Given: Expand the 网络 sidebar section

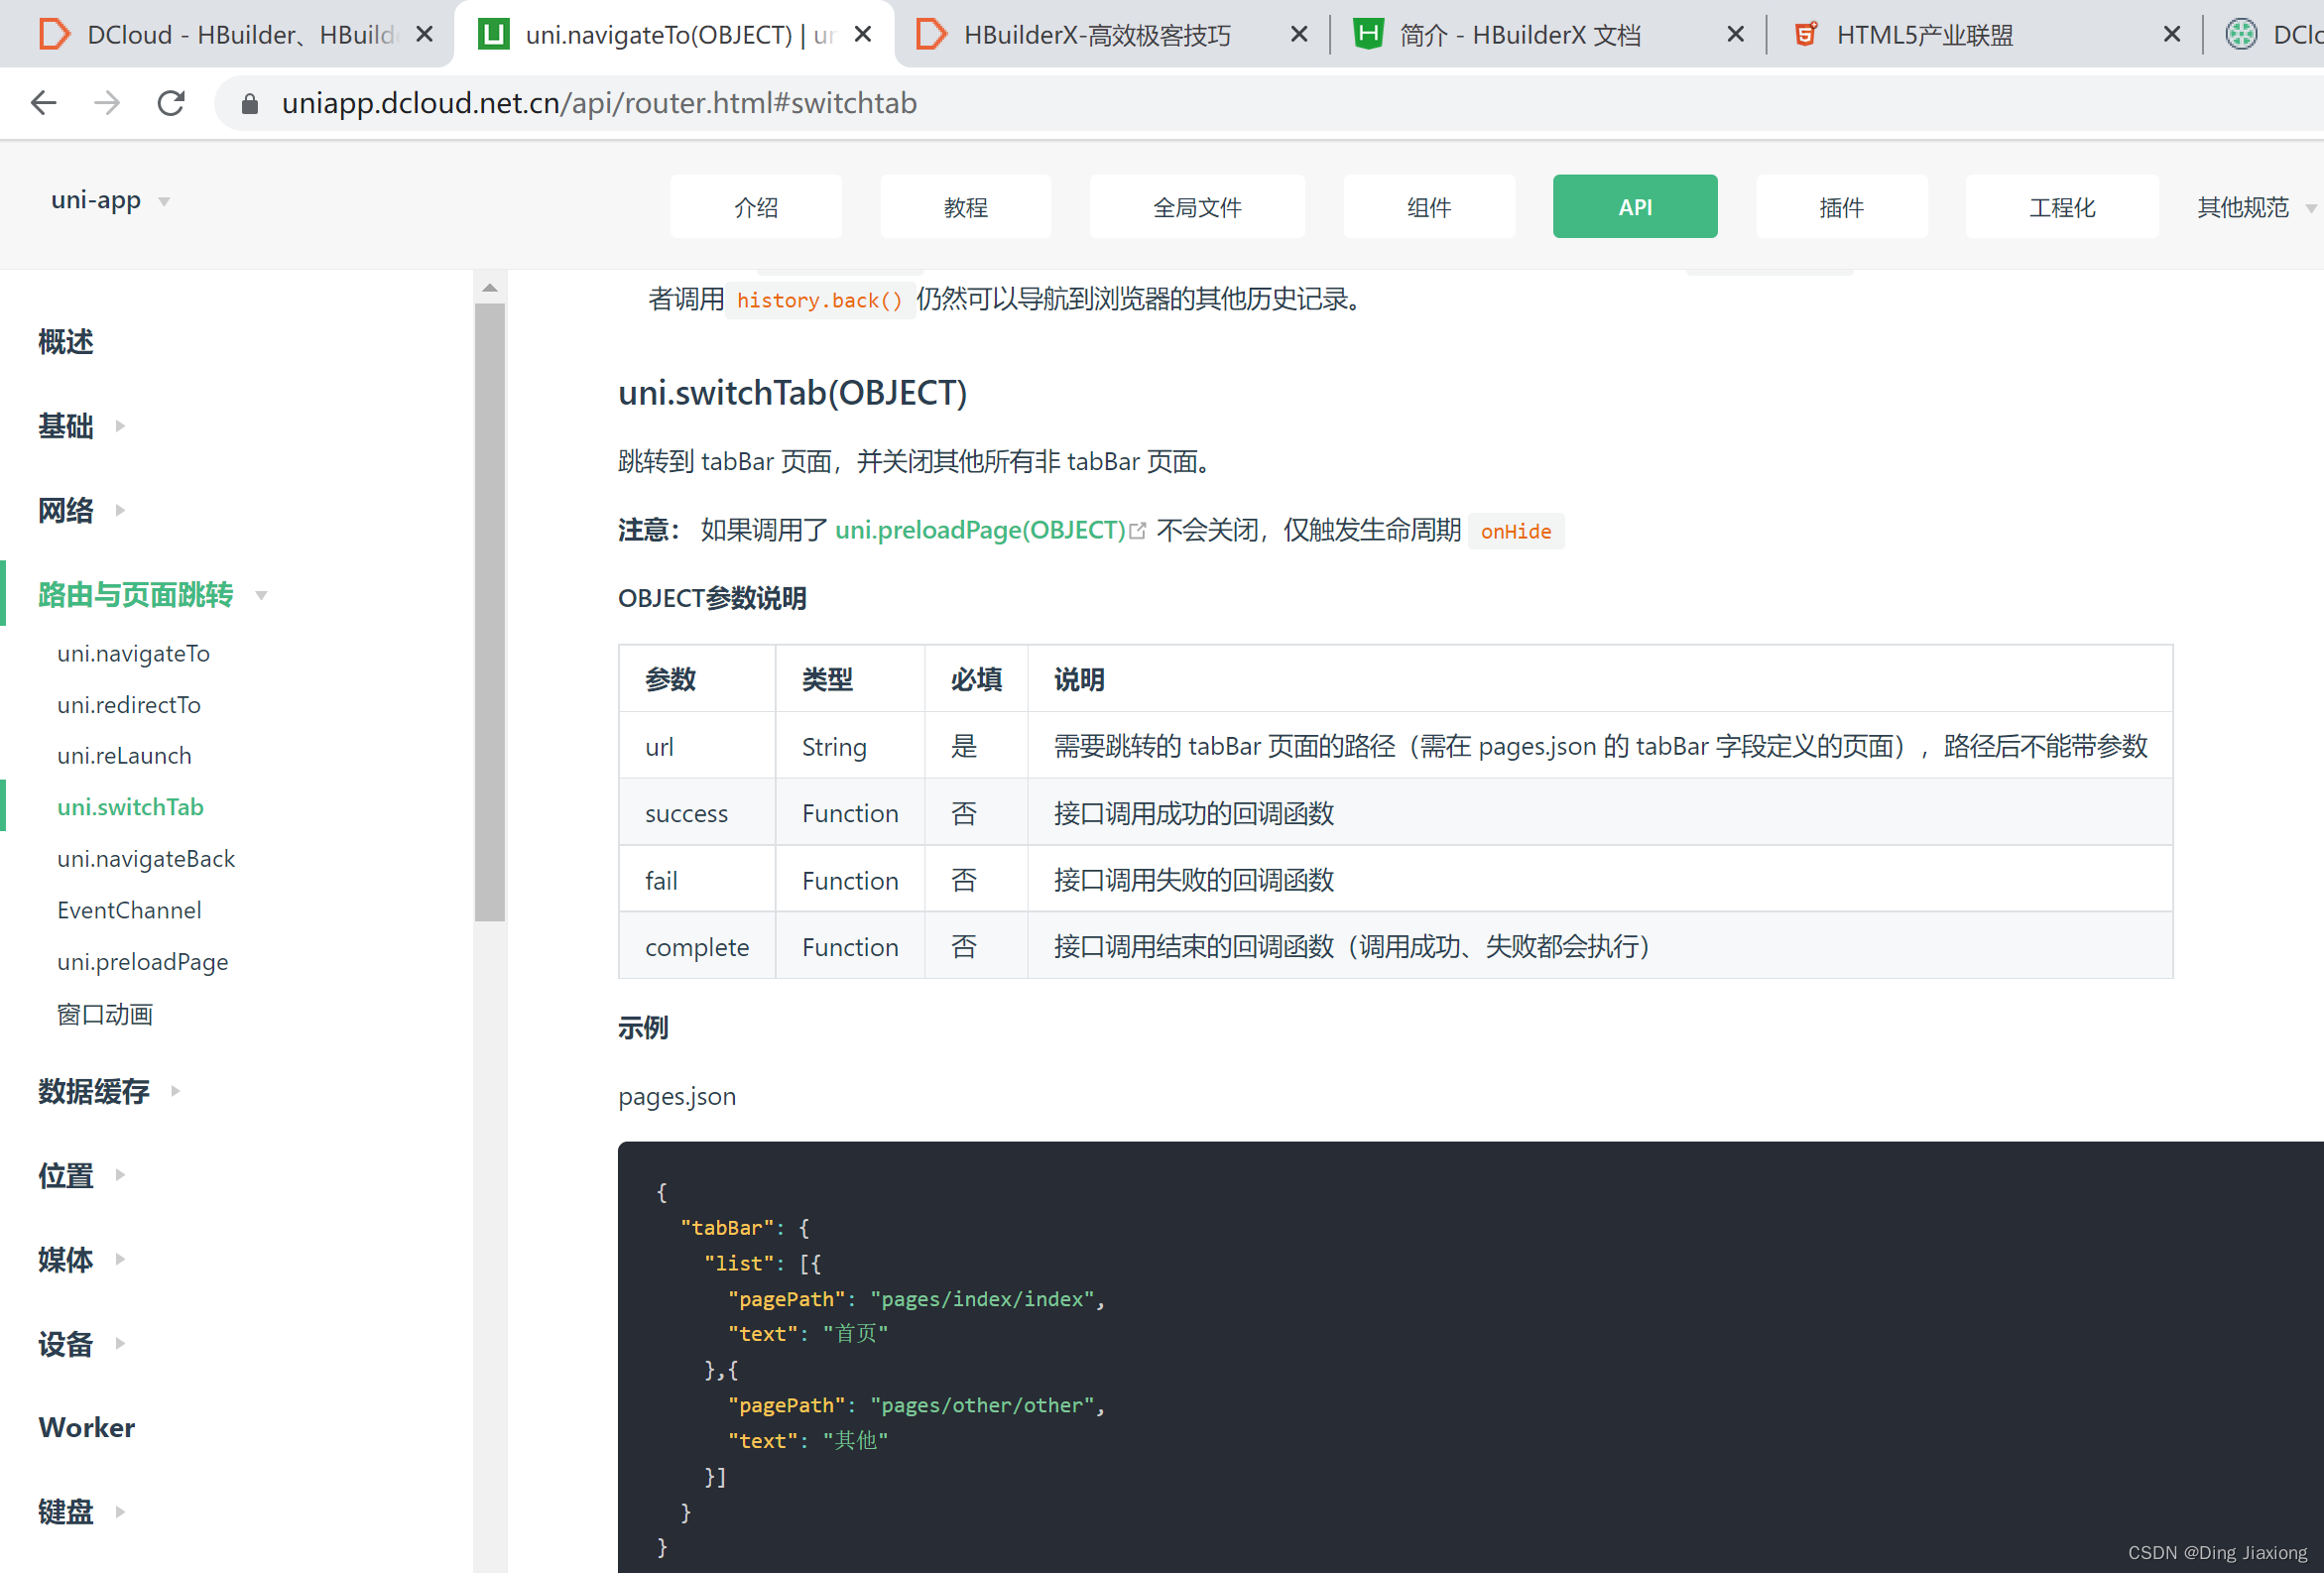Looking at the screenshot, I should tap(81, 510).
